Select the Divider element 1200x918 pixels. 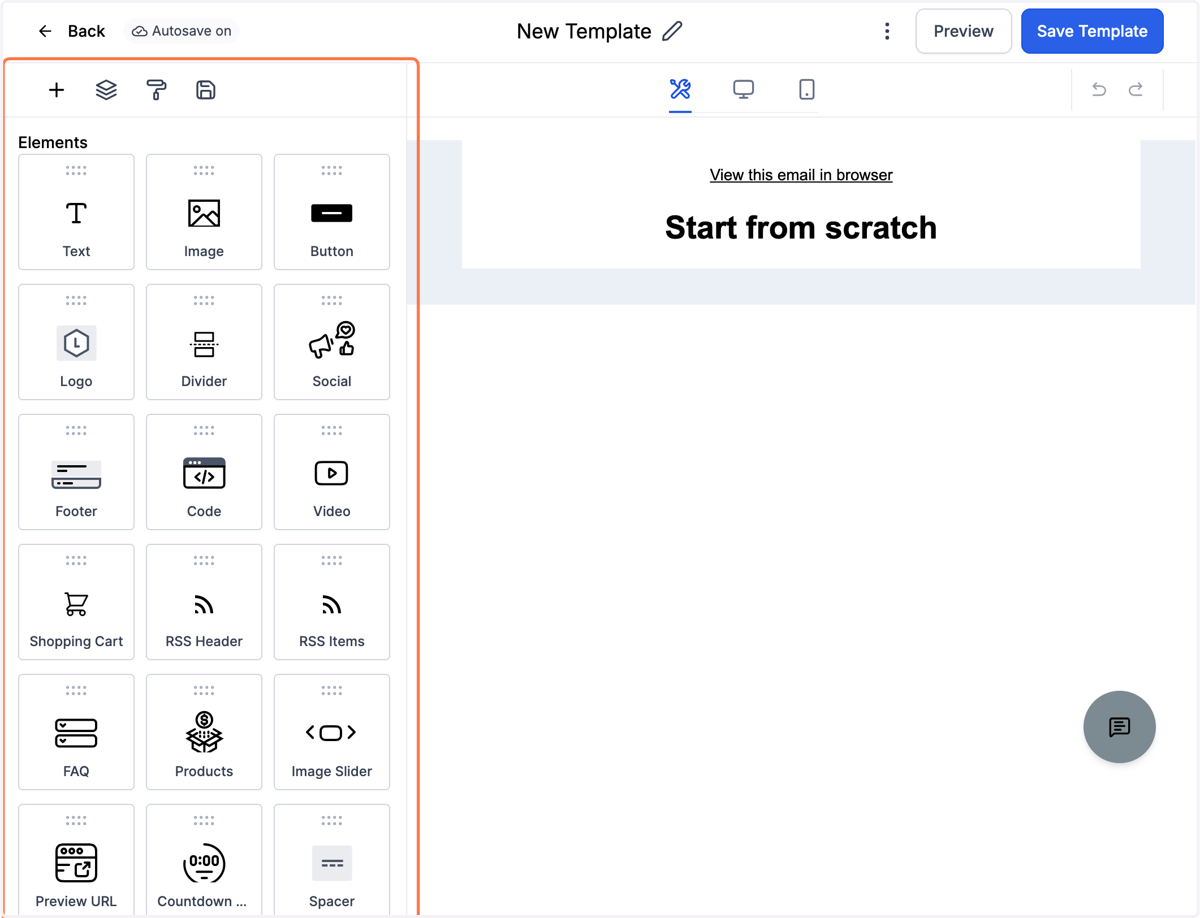click(204, 342)
